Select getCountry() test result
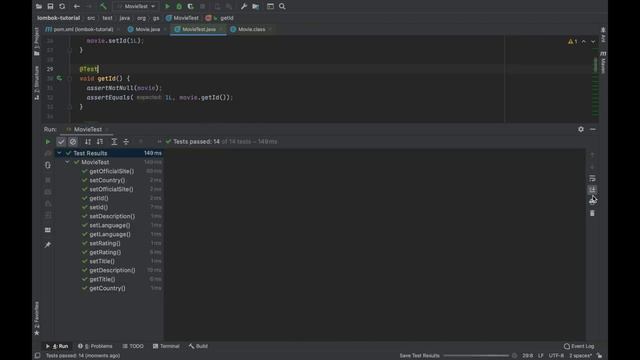Viewport: 640px width, 360px height. [107, 288]
